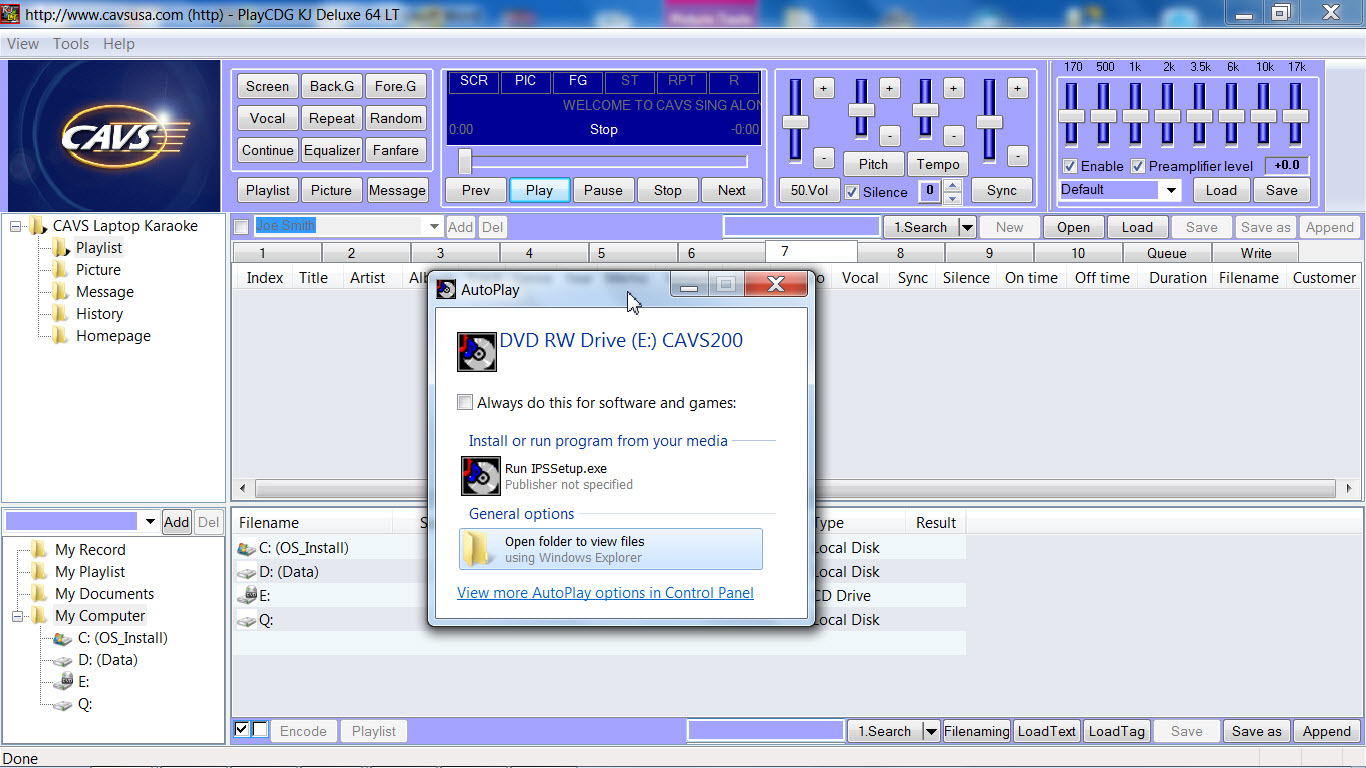Click the DVD RW Drive CAVS200 disc icon

(477, 352)
